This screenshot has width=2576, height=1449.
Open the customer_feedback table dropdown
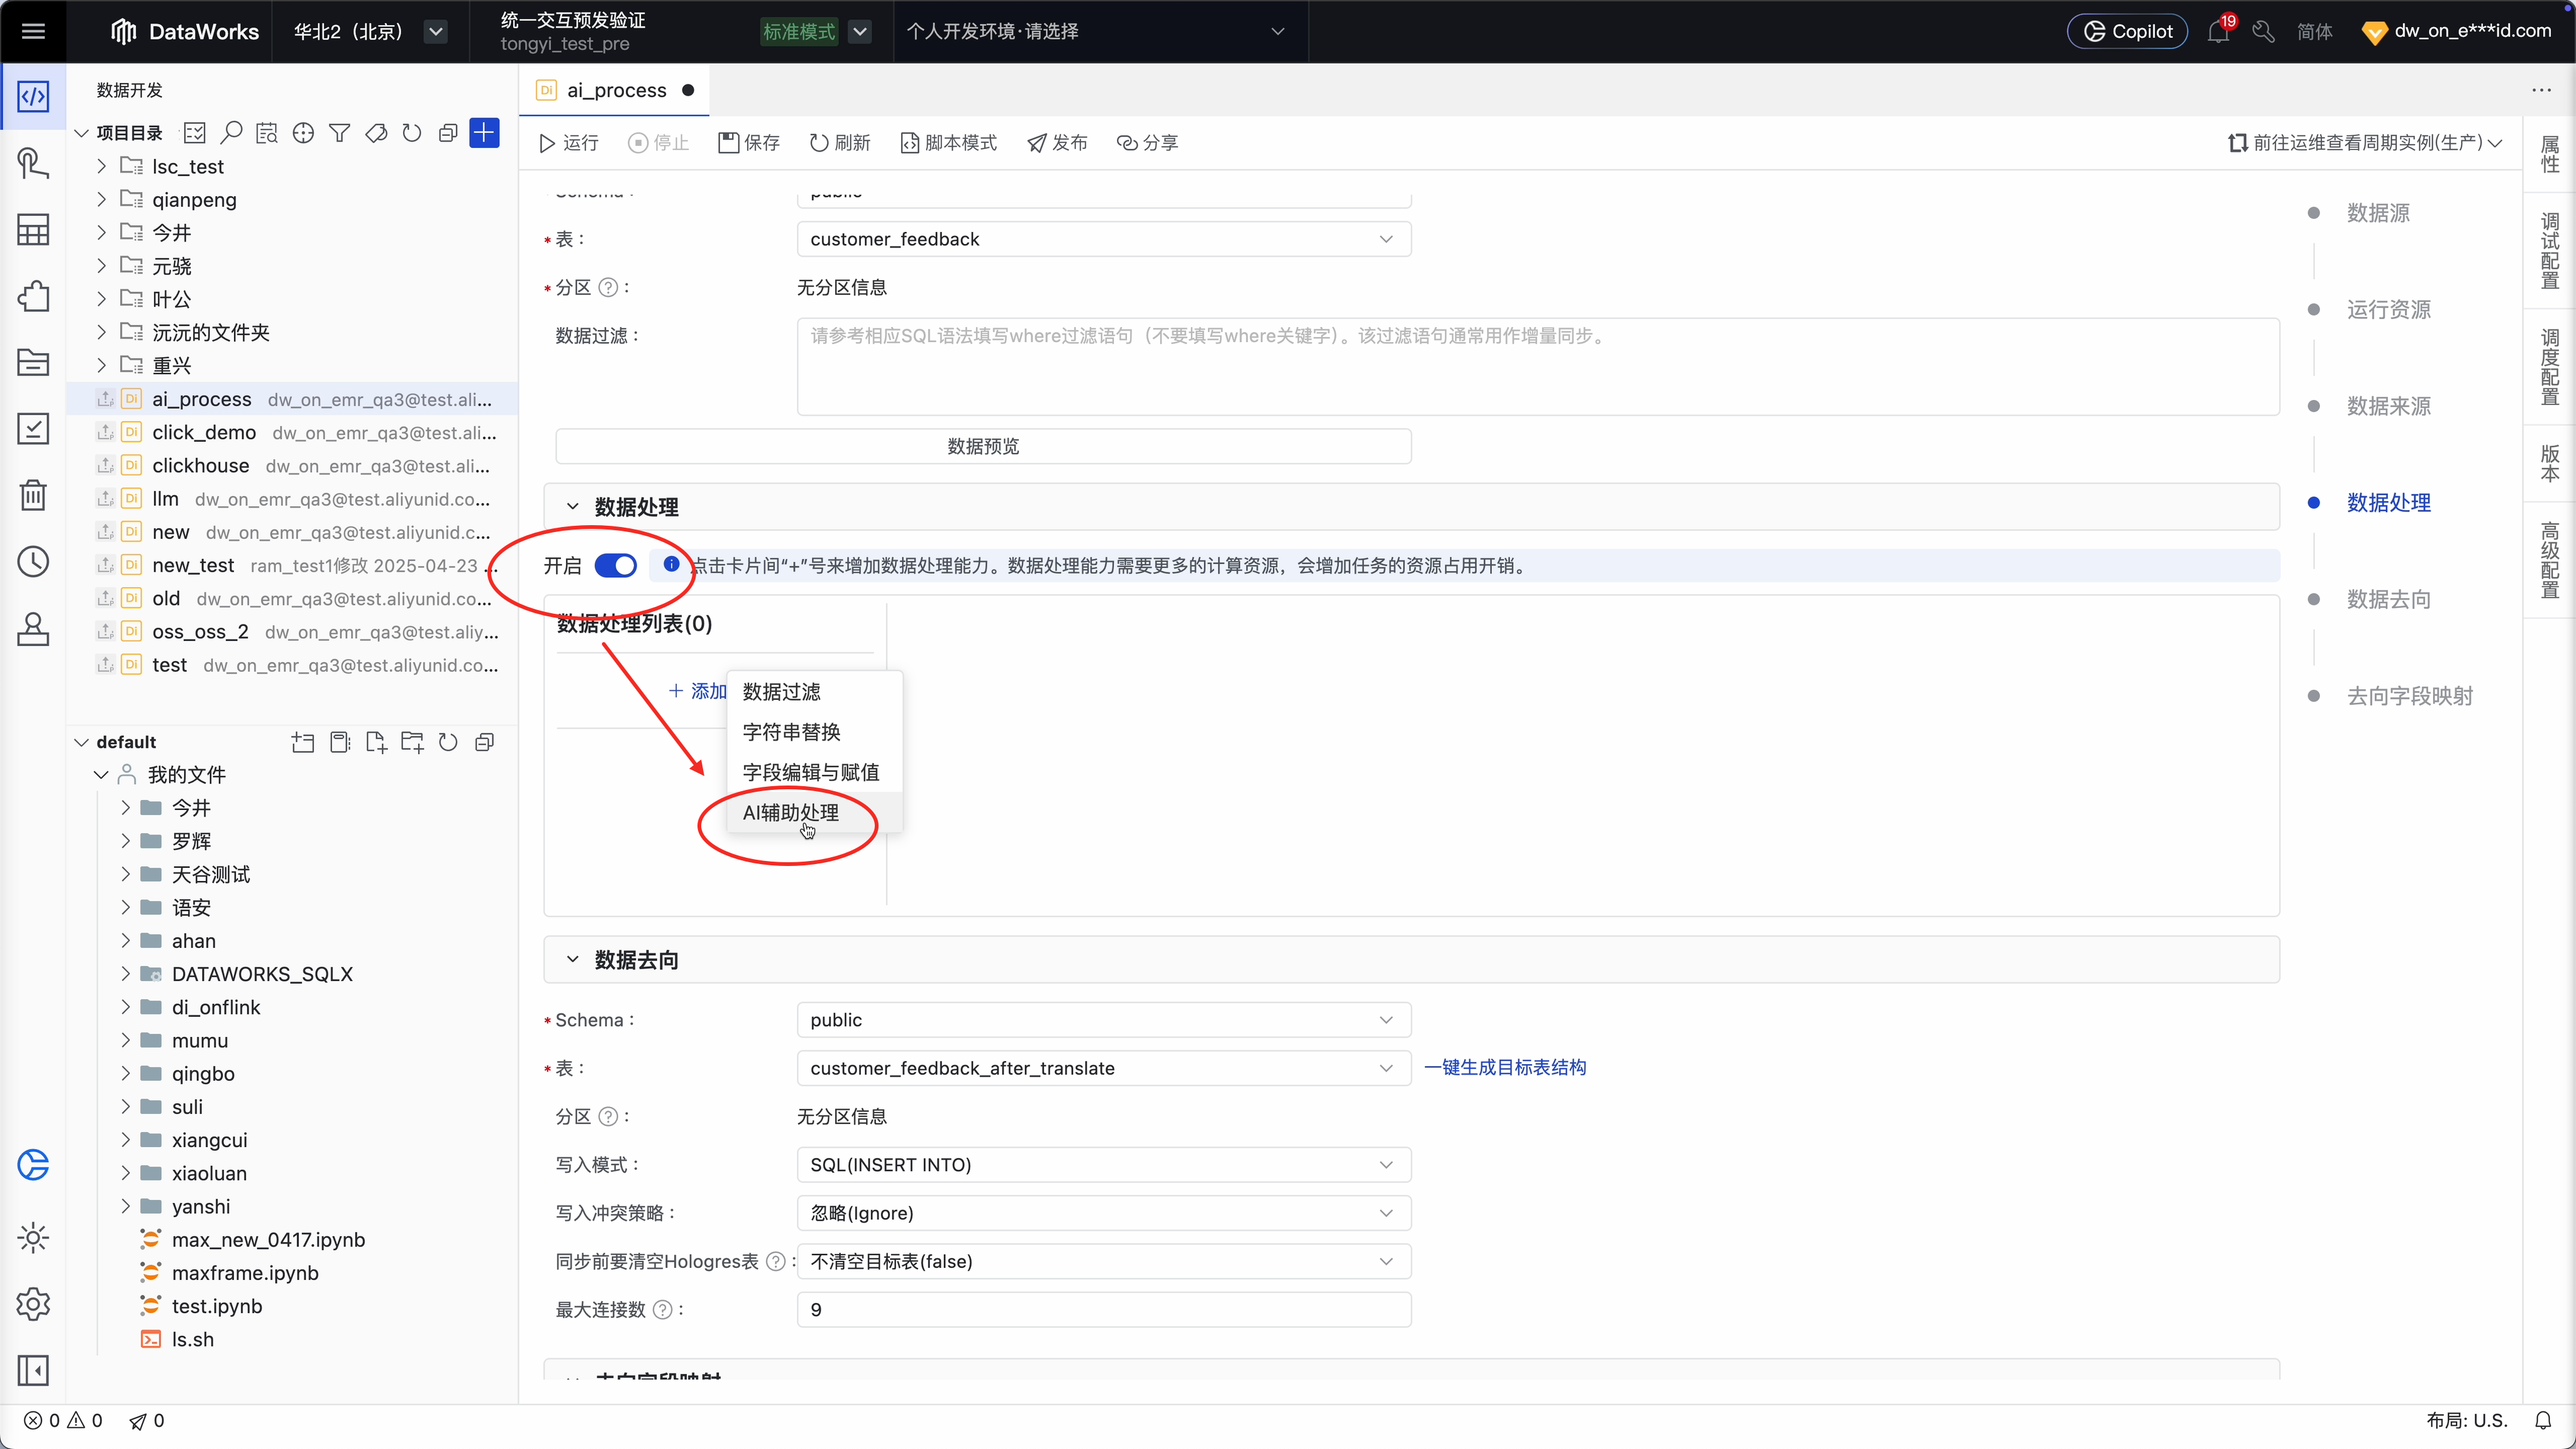pos(1103,239)
